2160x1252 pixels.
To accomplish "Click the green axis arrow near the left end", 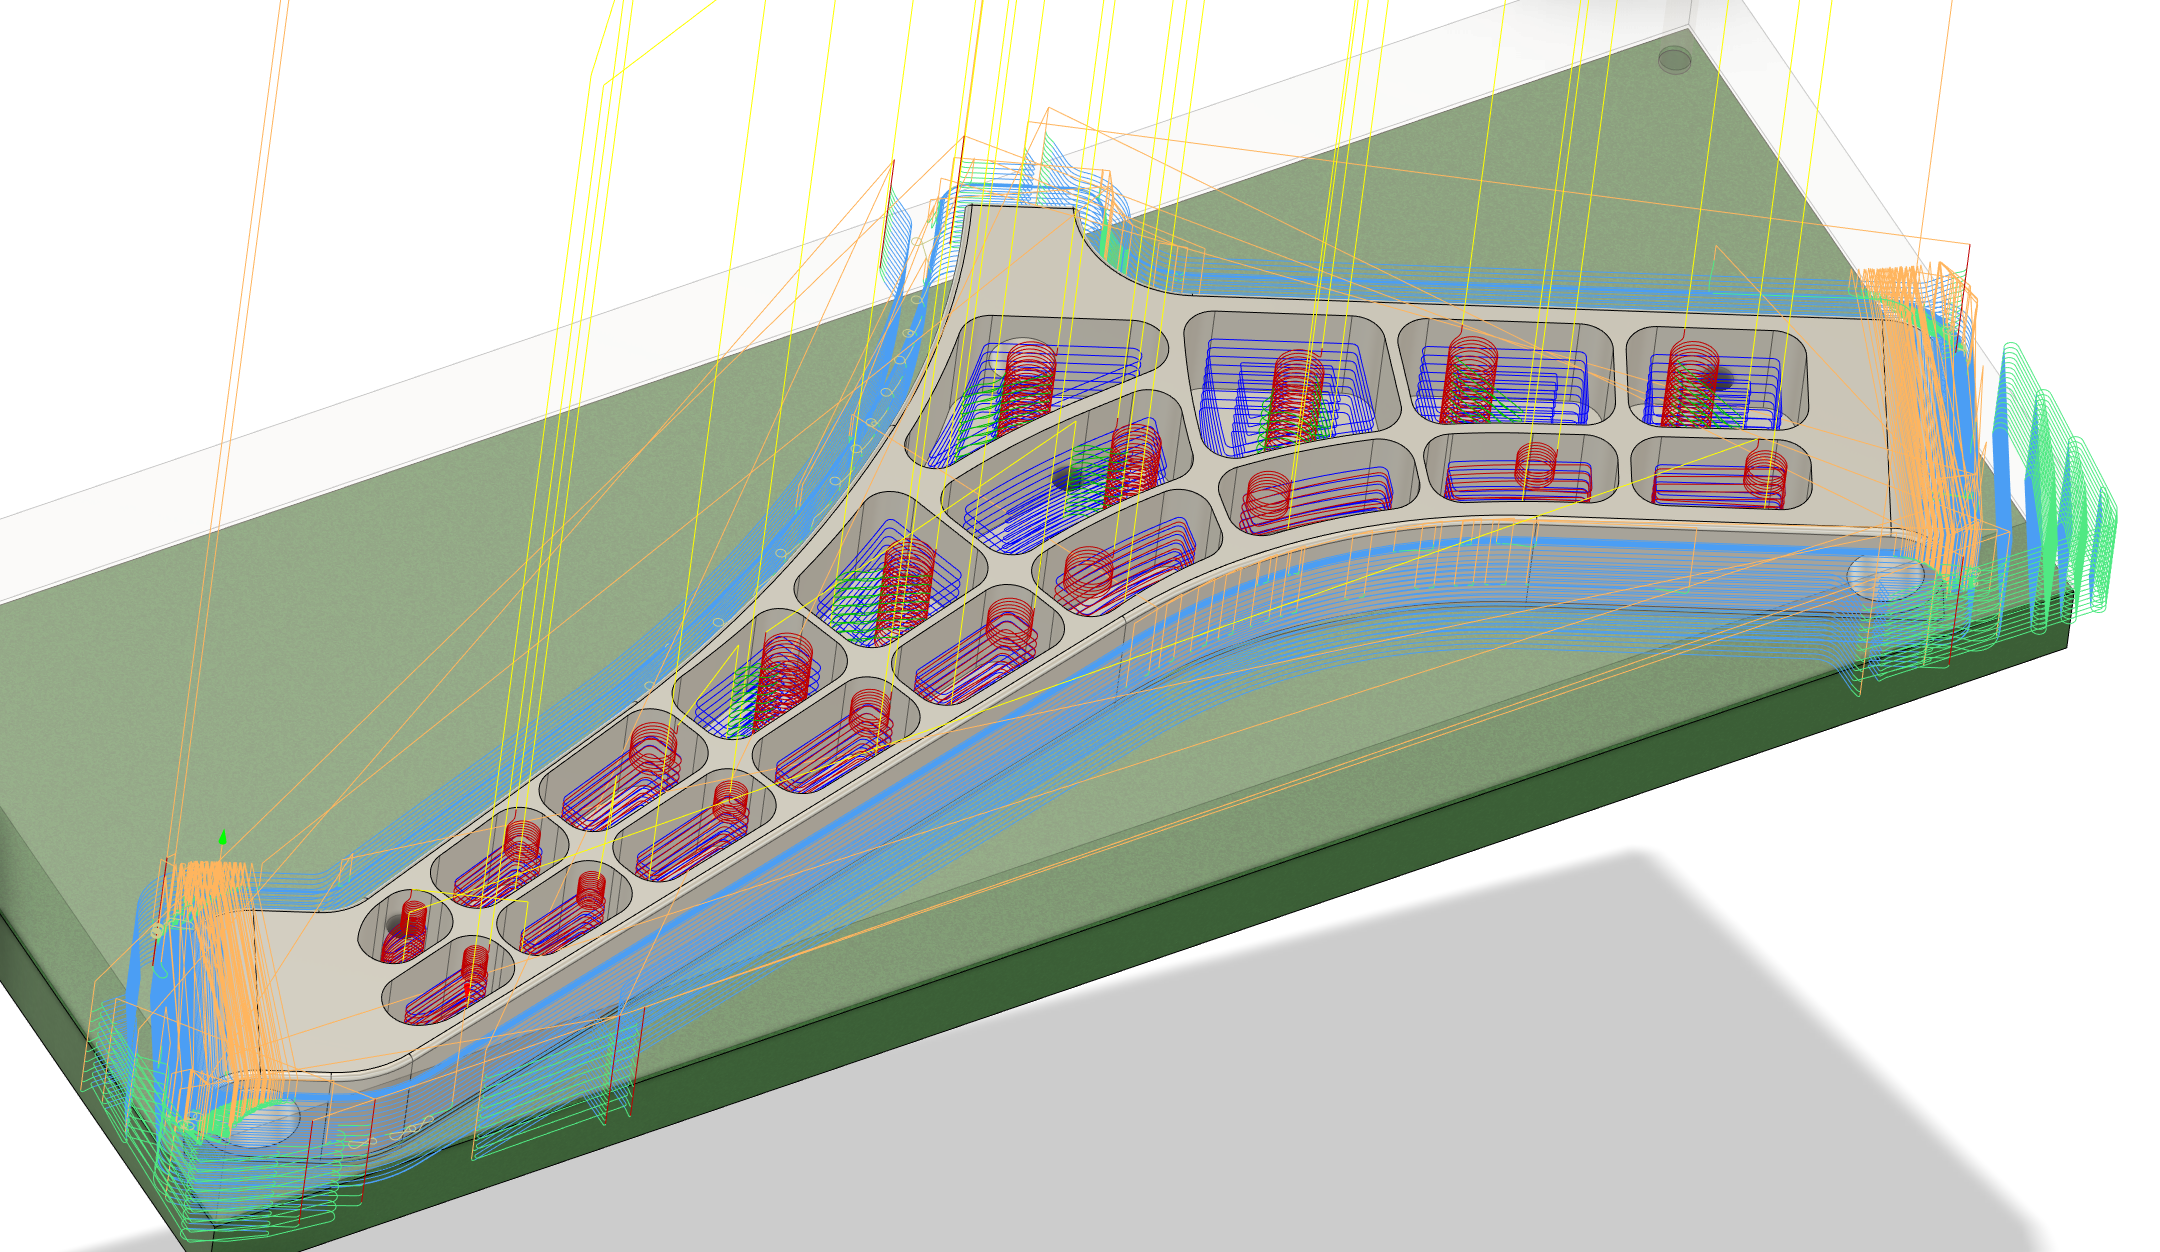I will pos(222,838).
